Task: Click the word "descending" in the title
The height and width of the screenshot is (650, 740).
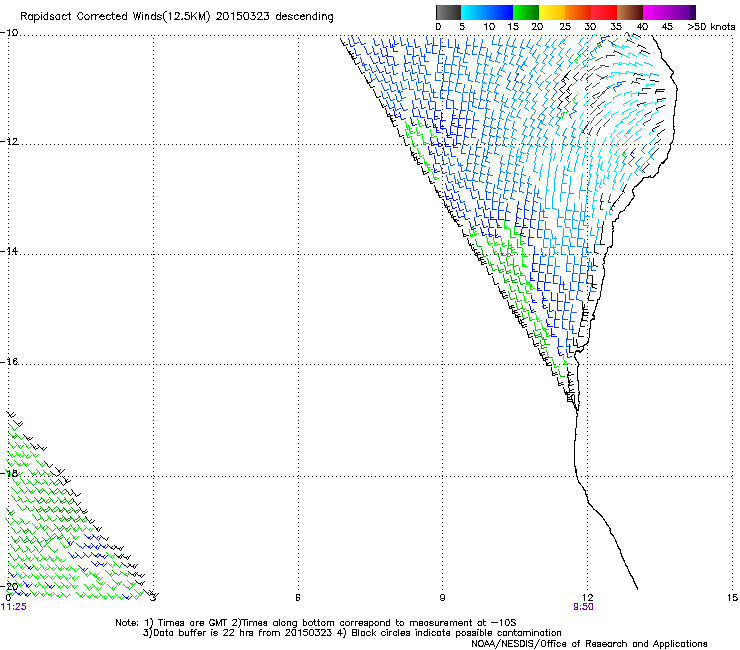Action: [304, 17]
